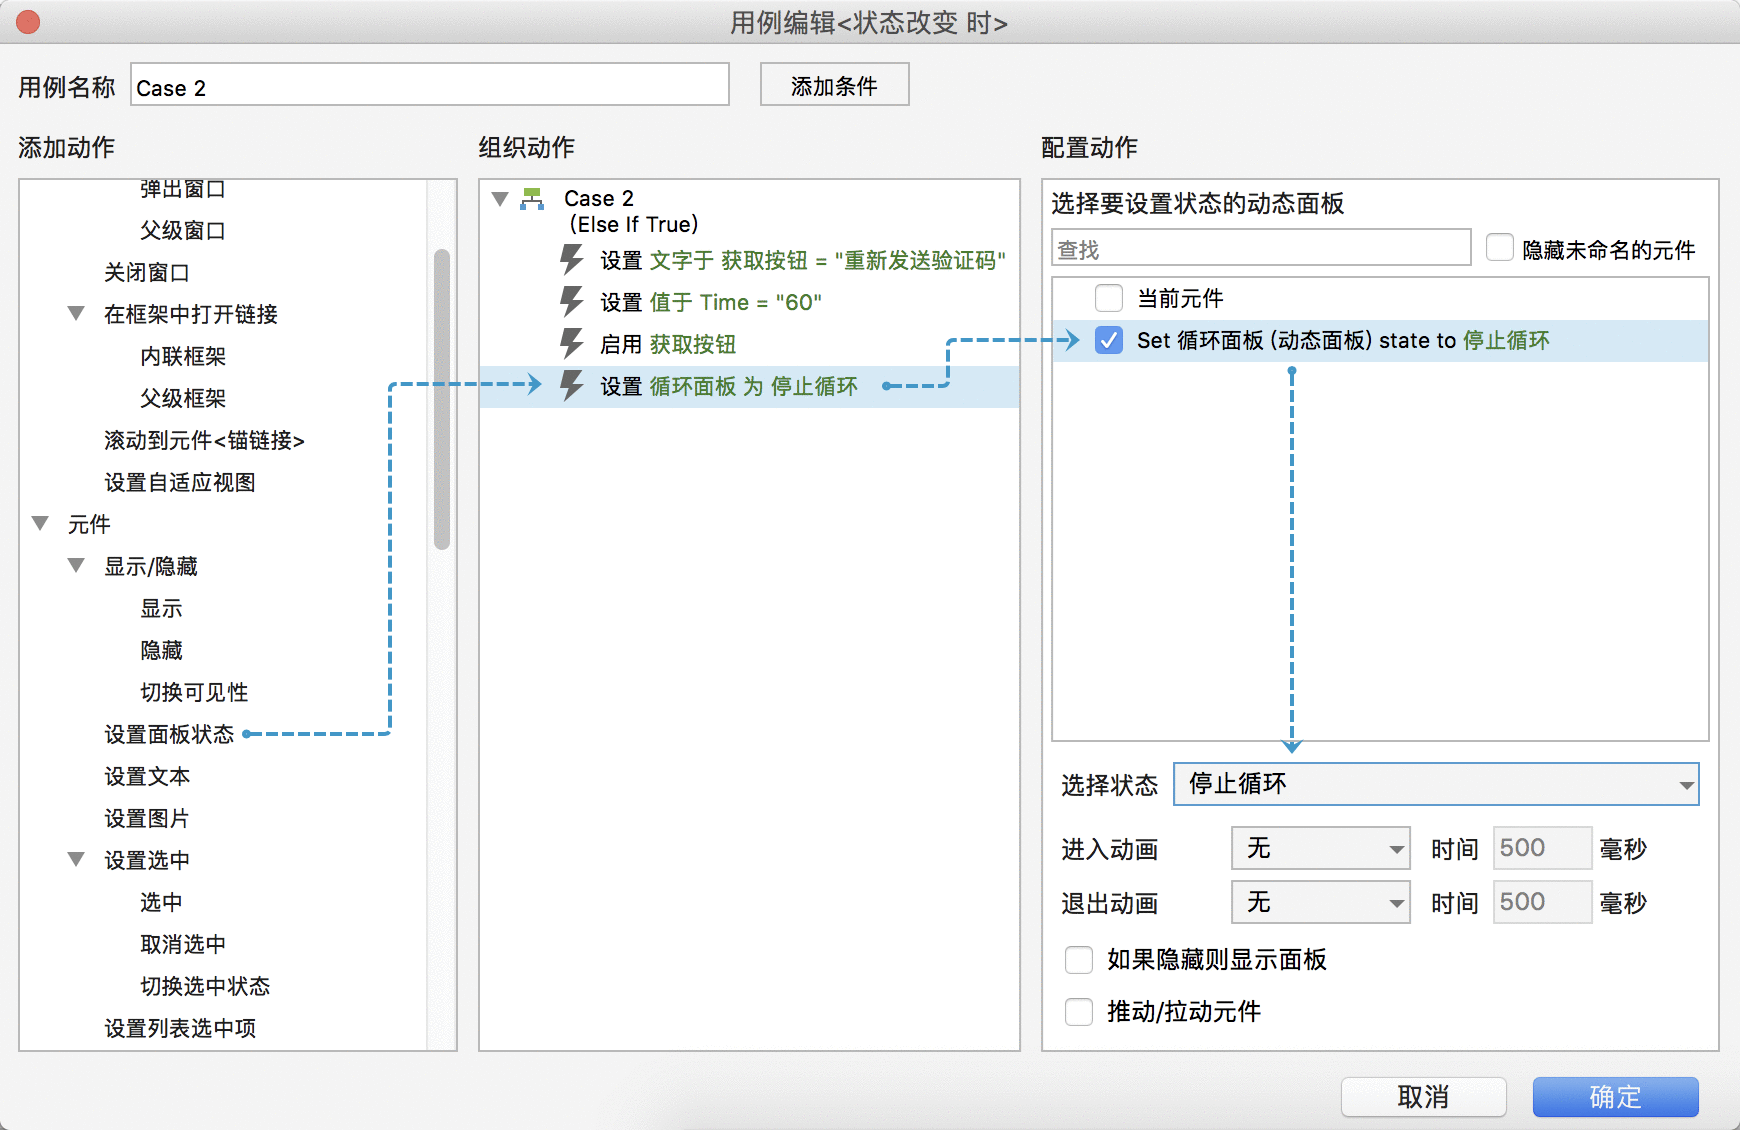
Task: Select 设置图片 action
Action: (147, 818)
